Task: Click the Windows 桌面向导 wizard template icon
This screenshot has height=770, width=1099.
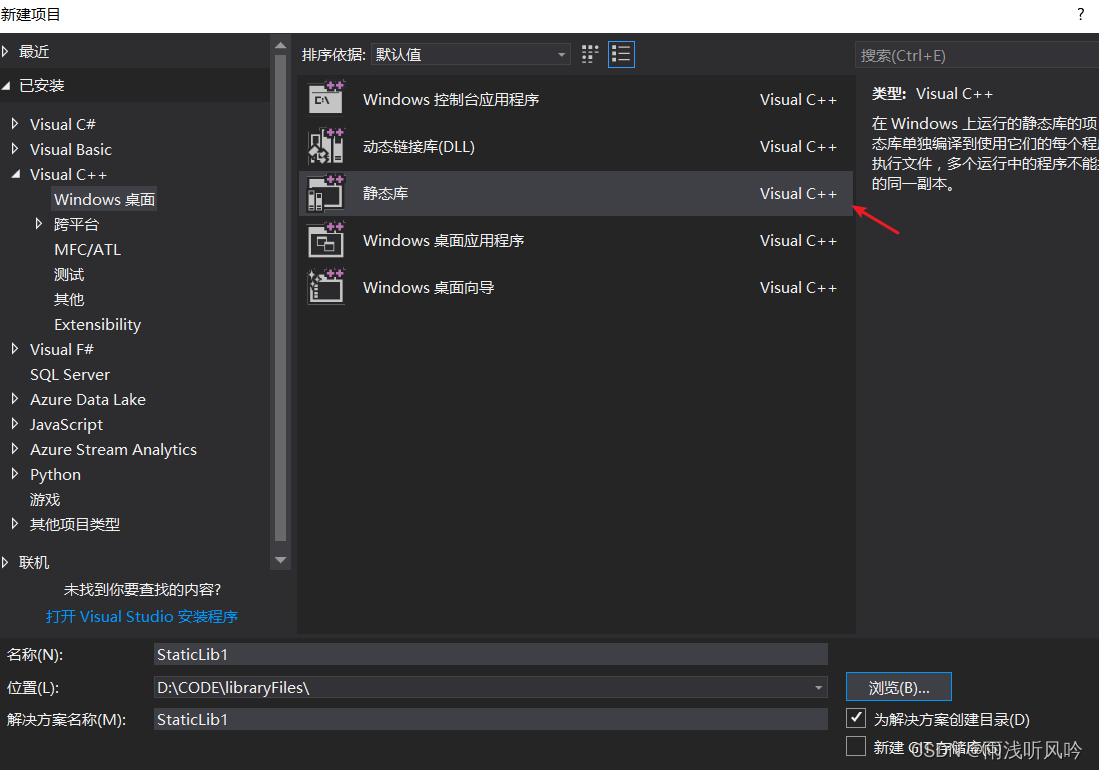Action: point(326,287)
